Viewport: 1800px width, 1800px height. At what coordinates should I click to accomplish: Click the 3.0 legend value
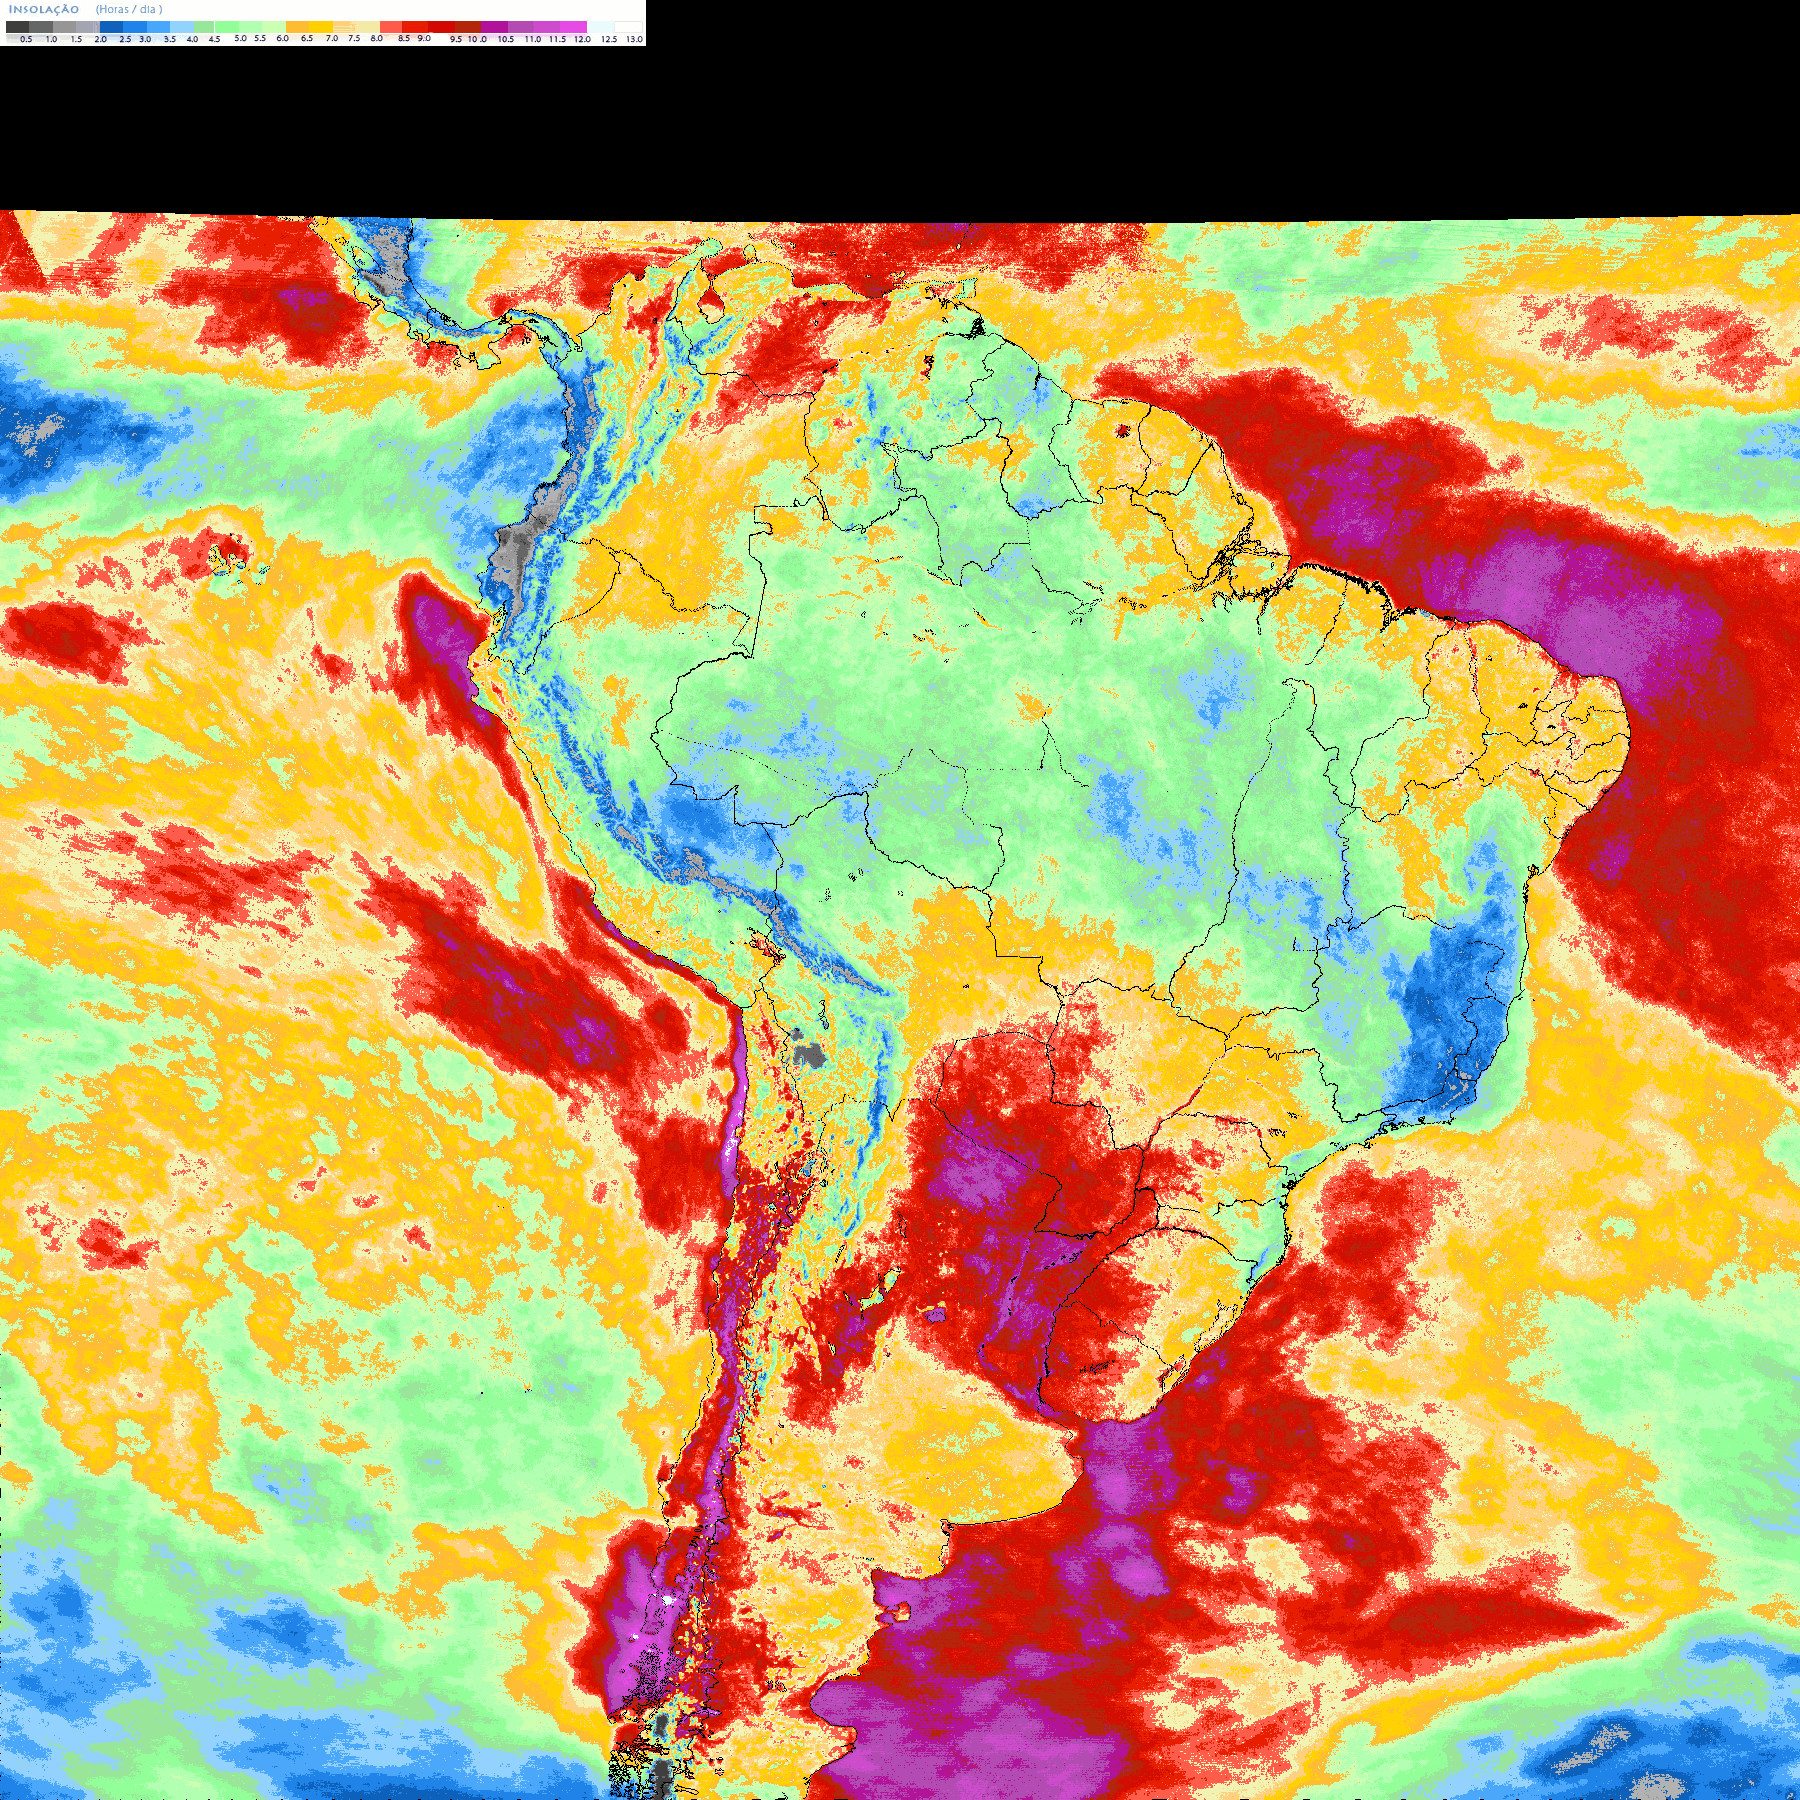(x=145, y=39)
